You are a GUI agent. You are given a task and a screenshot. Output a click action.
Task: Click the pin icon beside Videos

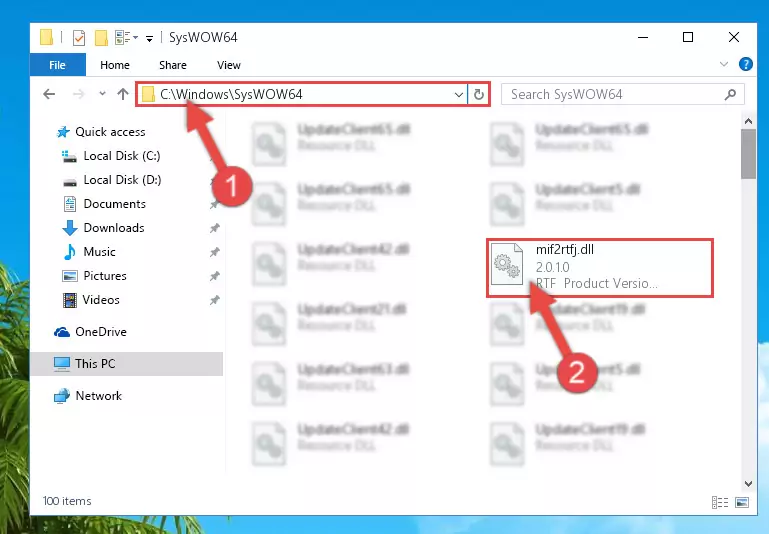(214, 300)
